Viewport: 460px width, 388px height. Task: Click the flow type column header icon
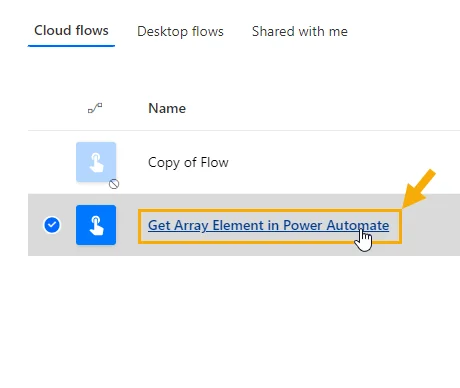click(95, 108)
